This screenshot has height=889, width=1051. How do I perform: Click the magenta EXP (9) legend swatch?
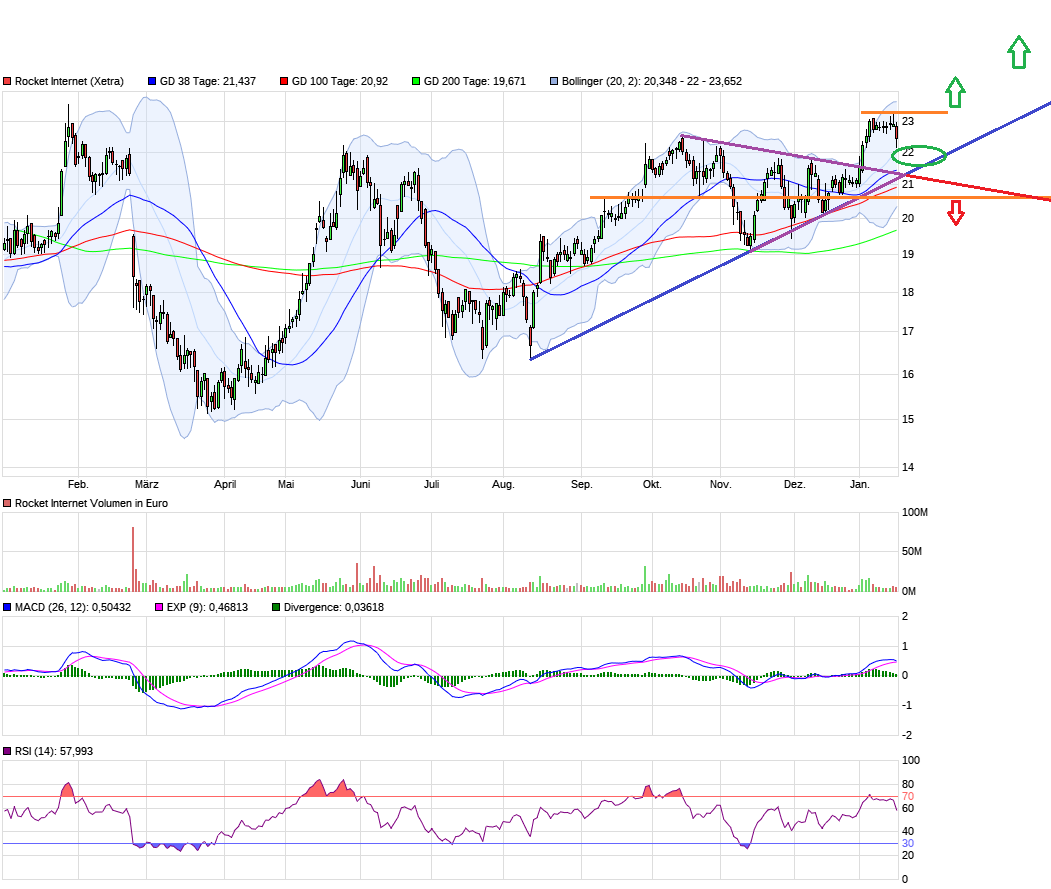coord(159,607)
